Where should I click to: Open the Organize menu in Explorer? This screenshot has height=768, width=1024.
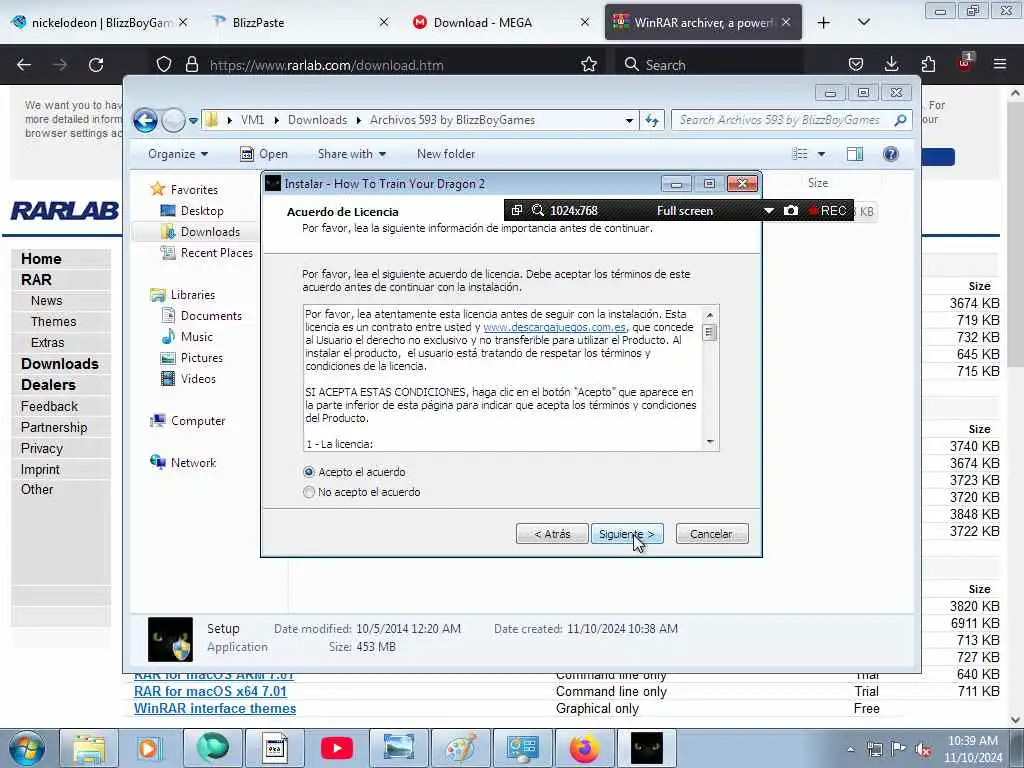click(178, 154)
